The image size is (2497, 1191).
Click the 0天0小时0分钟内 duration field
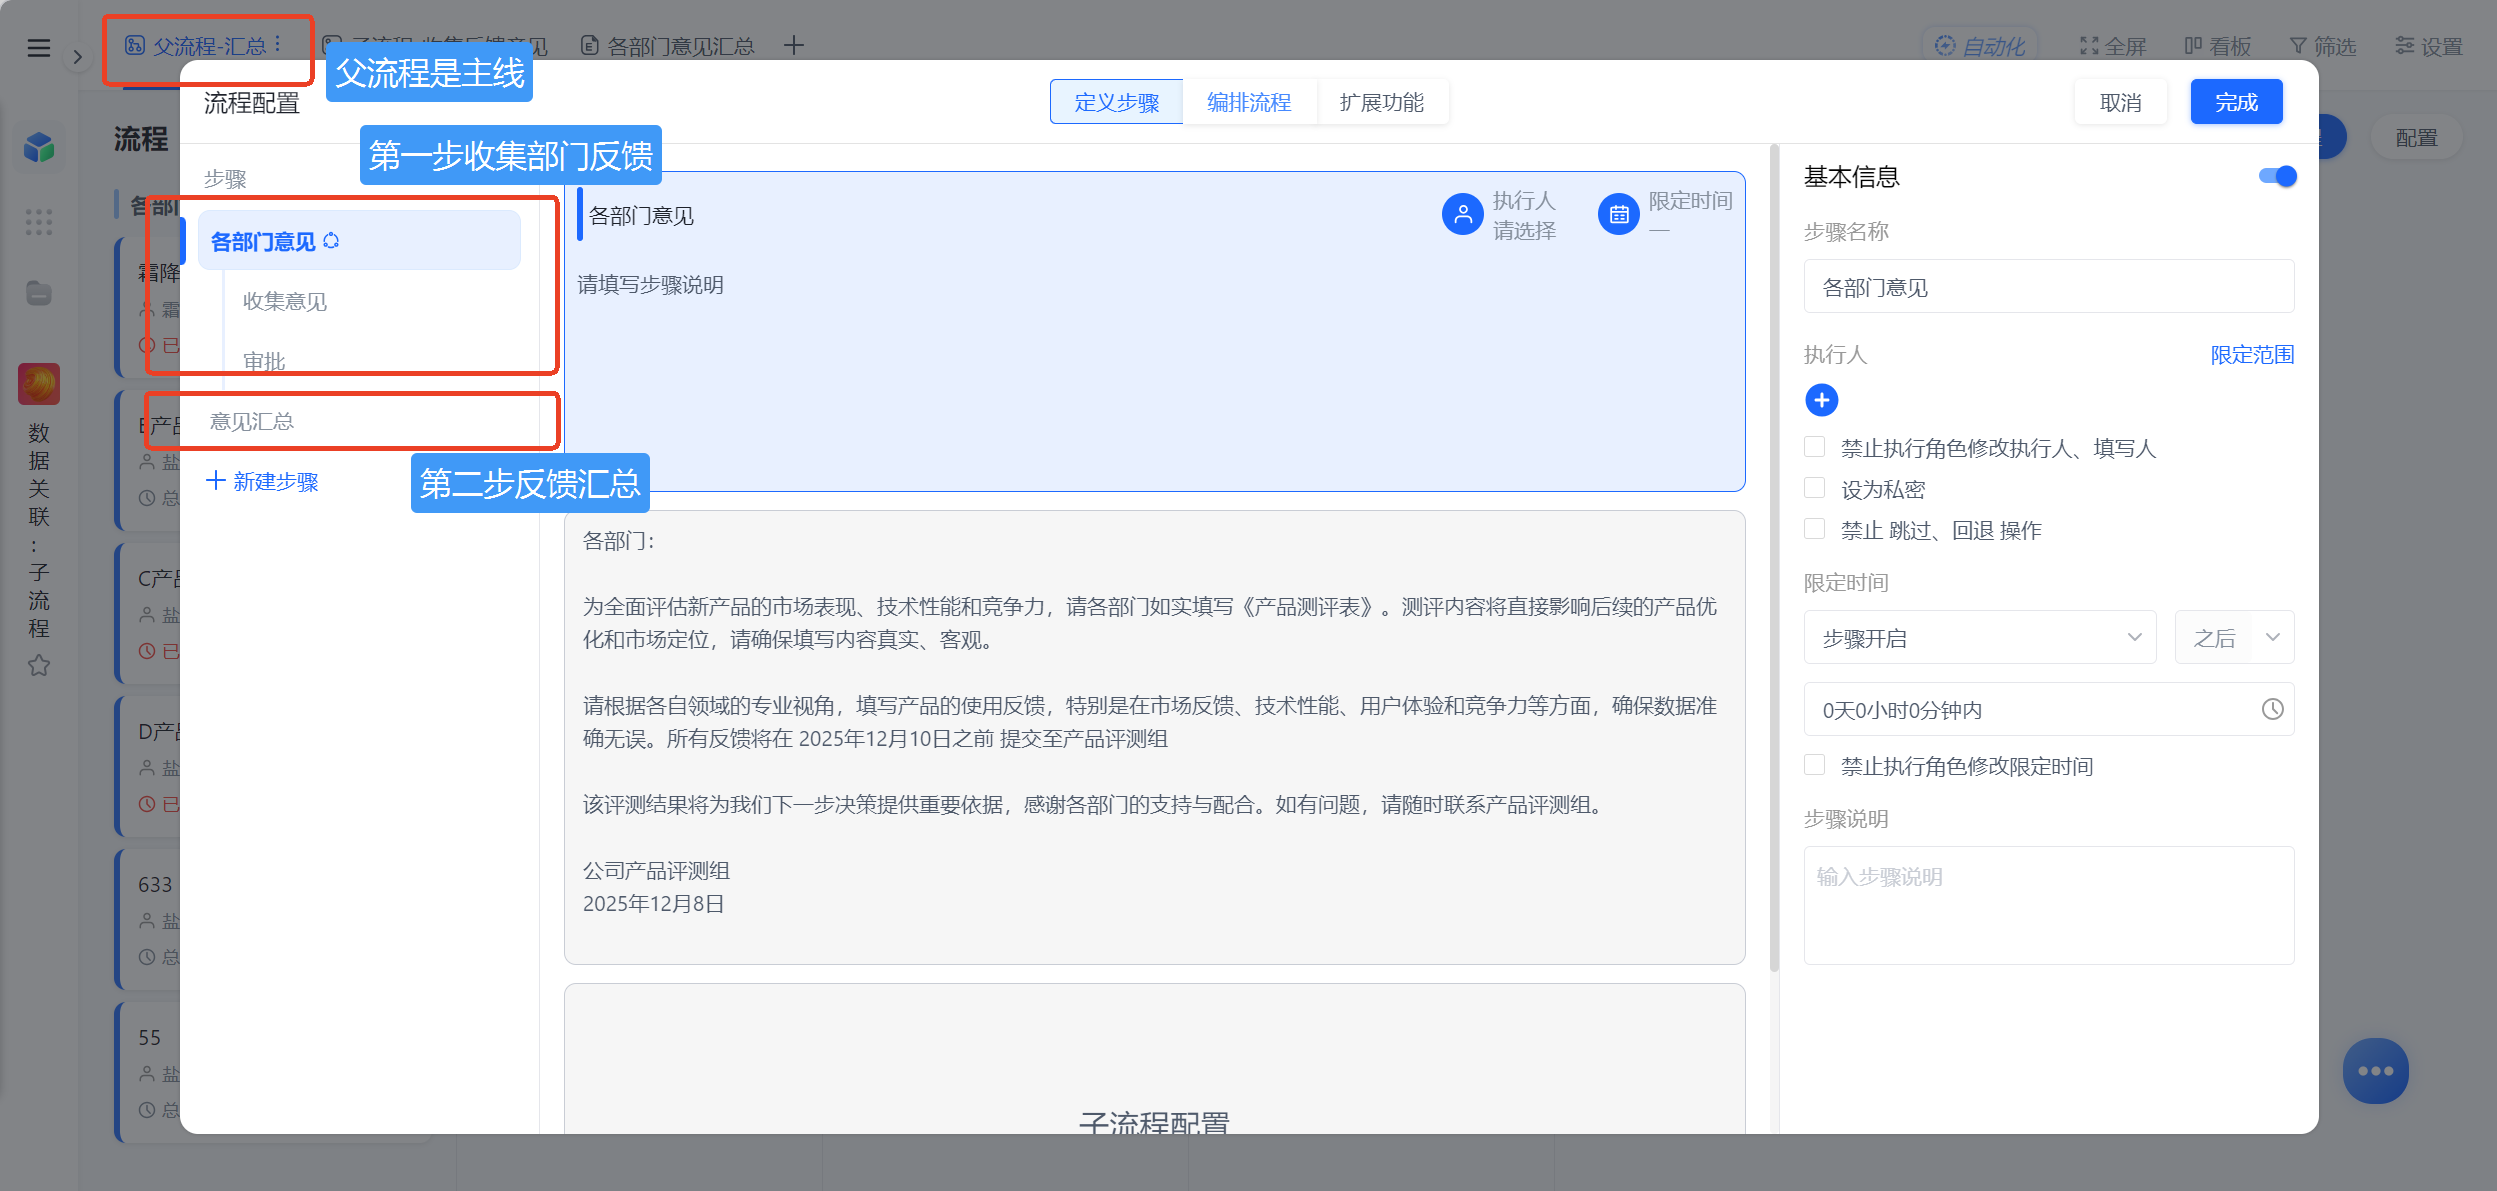pos(2048,709)
